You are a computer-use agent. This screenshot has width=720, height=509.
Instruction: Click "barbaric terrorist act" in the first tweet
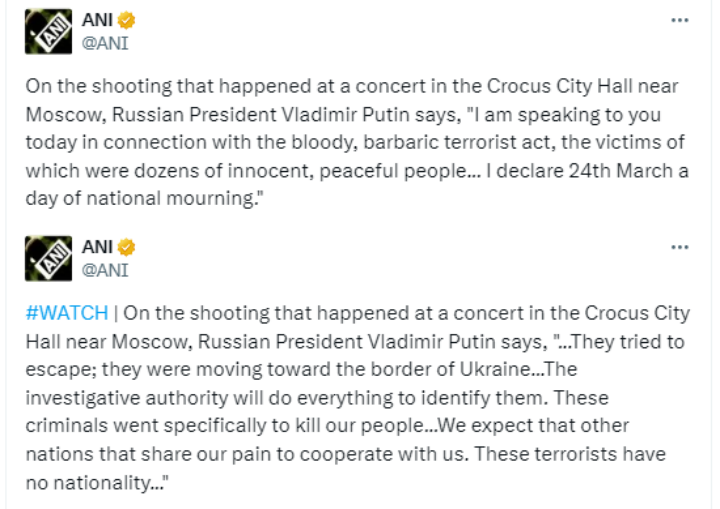pyautogui.click(x=455, y=142)
